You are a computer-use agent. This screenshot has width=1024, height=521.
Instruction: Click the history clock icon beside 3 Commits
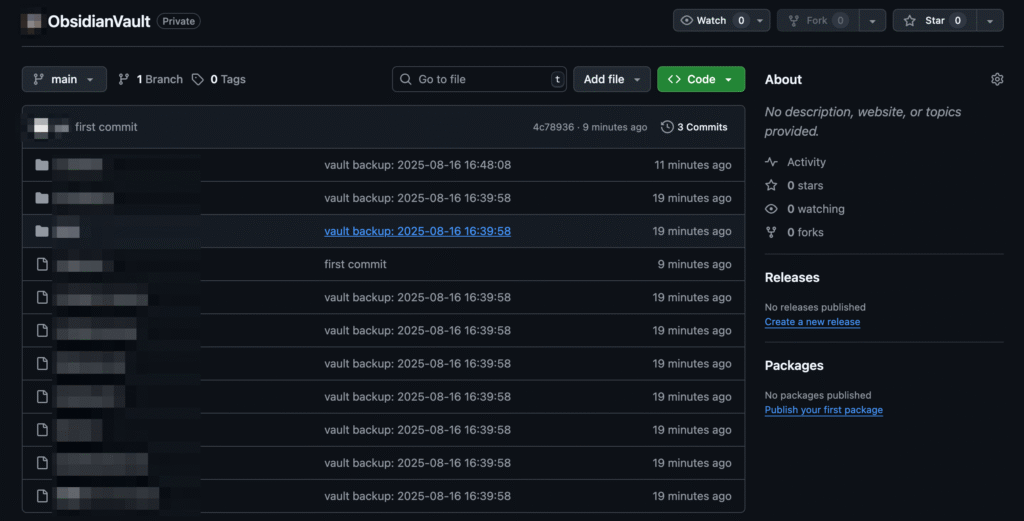tap(667, 127)
